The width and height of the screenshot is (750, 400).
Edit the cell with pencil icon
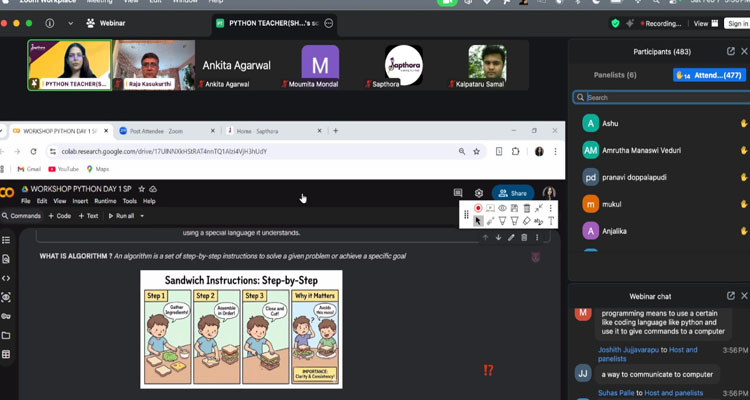pos(511,237)
